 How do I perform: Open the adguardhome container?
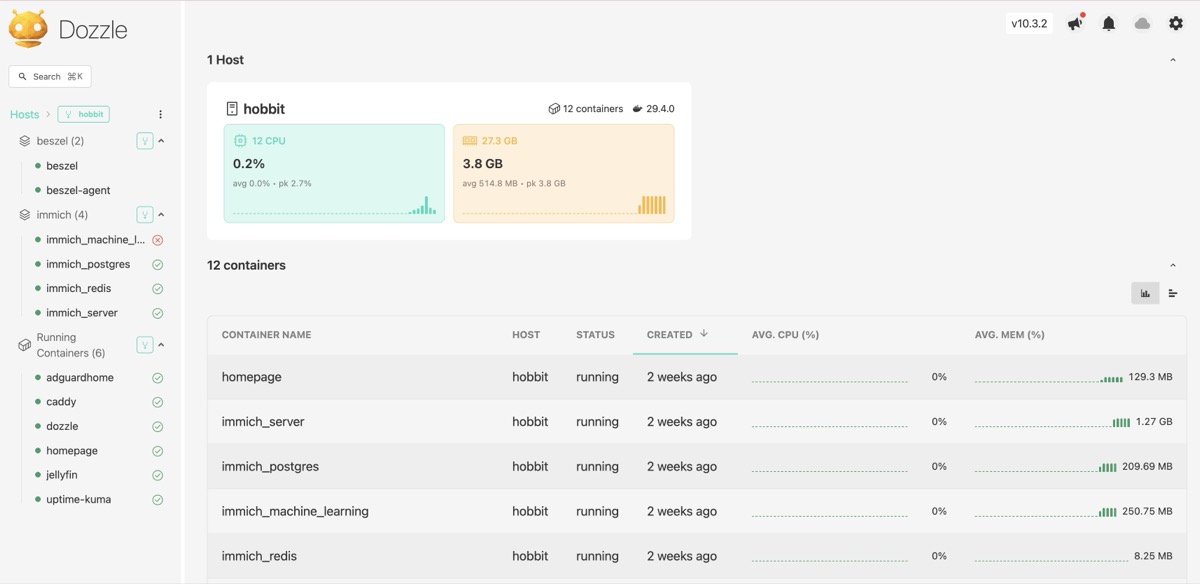coord(80,378)
